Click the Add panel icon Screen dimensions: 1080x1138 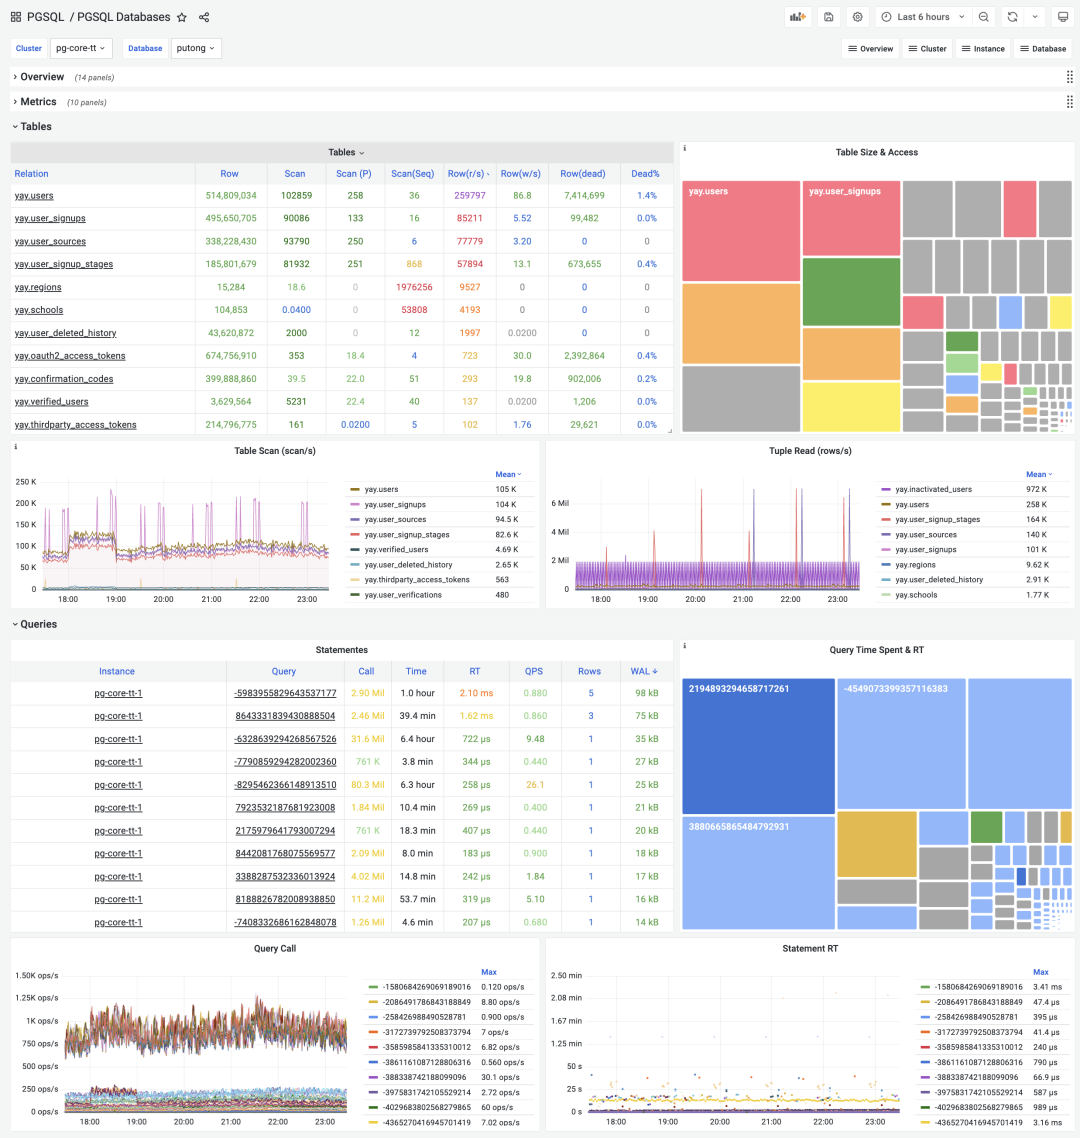[798, 17]
